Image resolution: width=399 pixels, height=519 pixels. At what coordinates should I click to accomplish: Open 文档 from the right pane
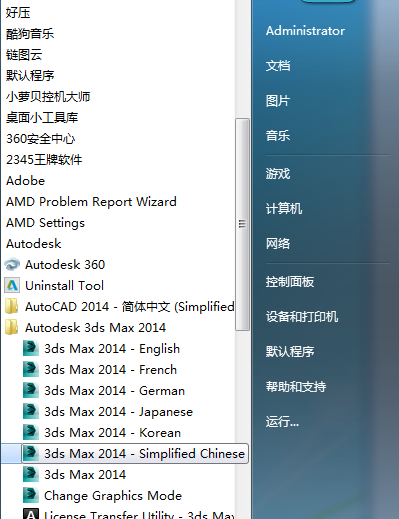point(278,66)
